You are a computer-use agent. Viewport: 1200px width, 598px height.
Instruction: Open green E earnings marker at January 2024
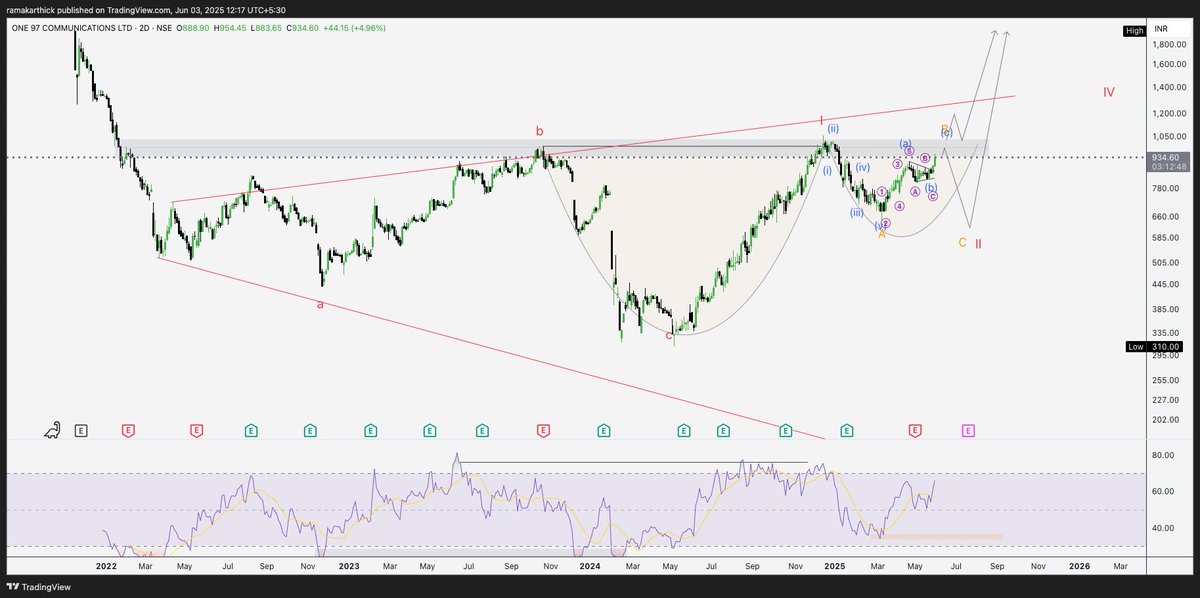(604, 431)
